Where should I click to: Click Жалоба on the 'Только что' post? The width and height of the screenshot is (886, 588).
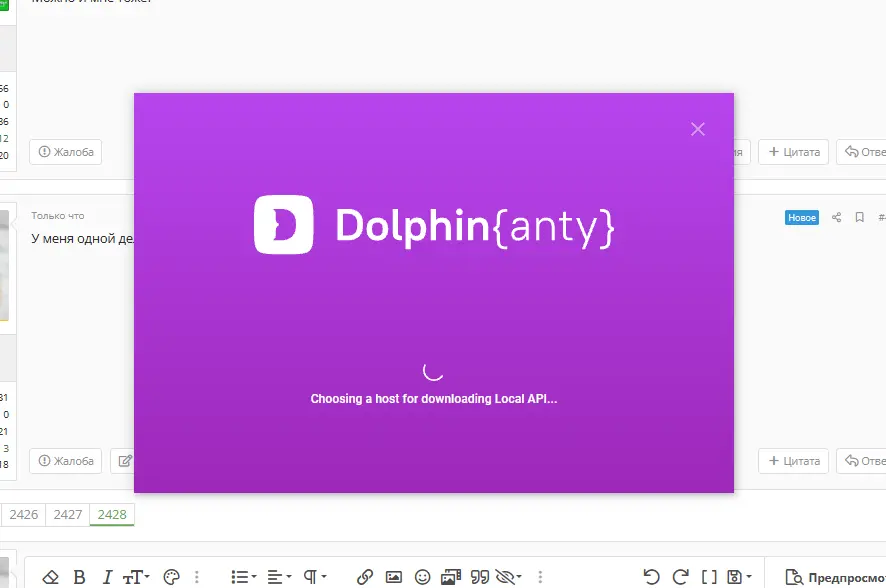click(66, 461)
